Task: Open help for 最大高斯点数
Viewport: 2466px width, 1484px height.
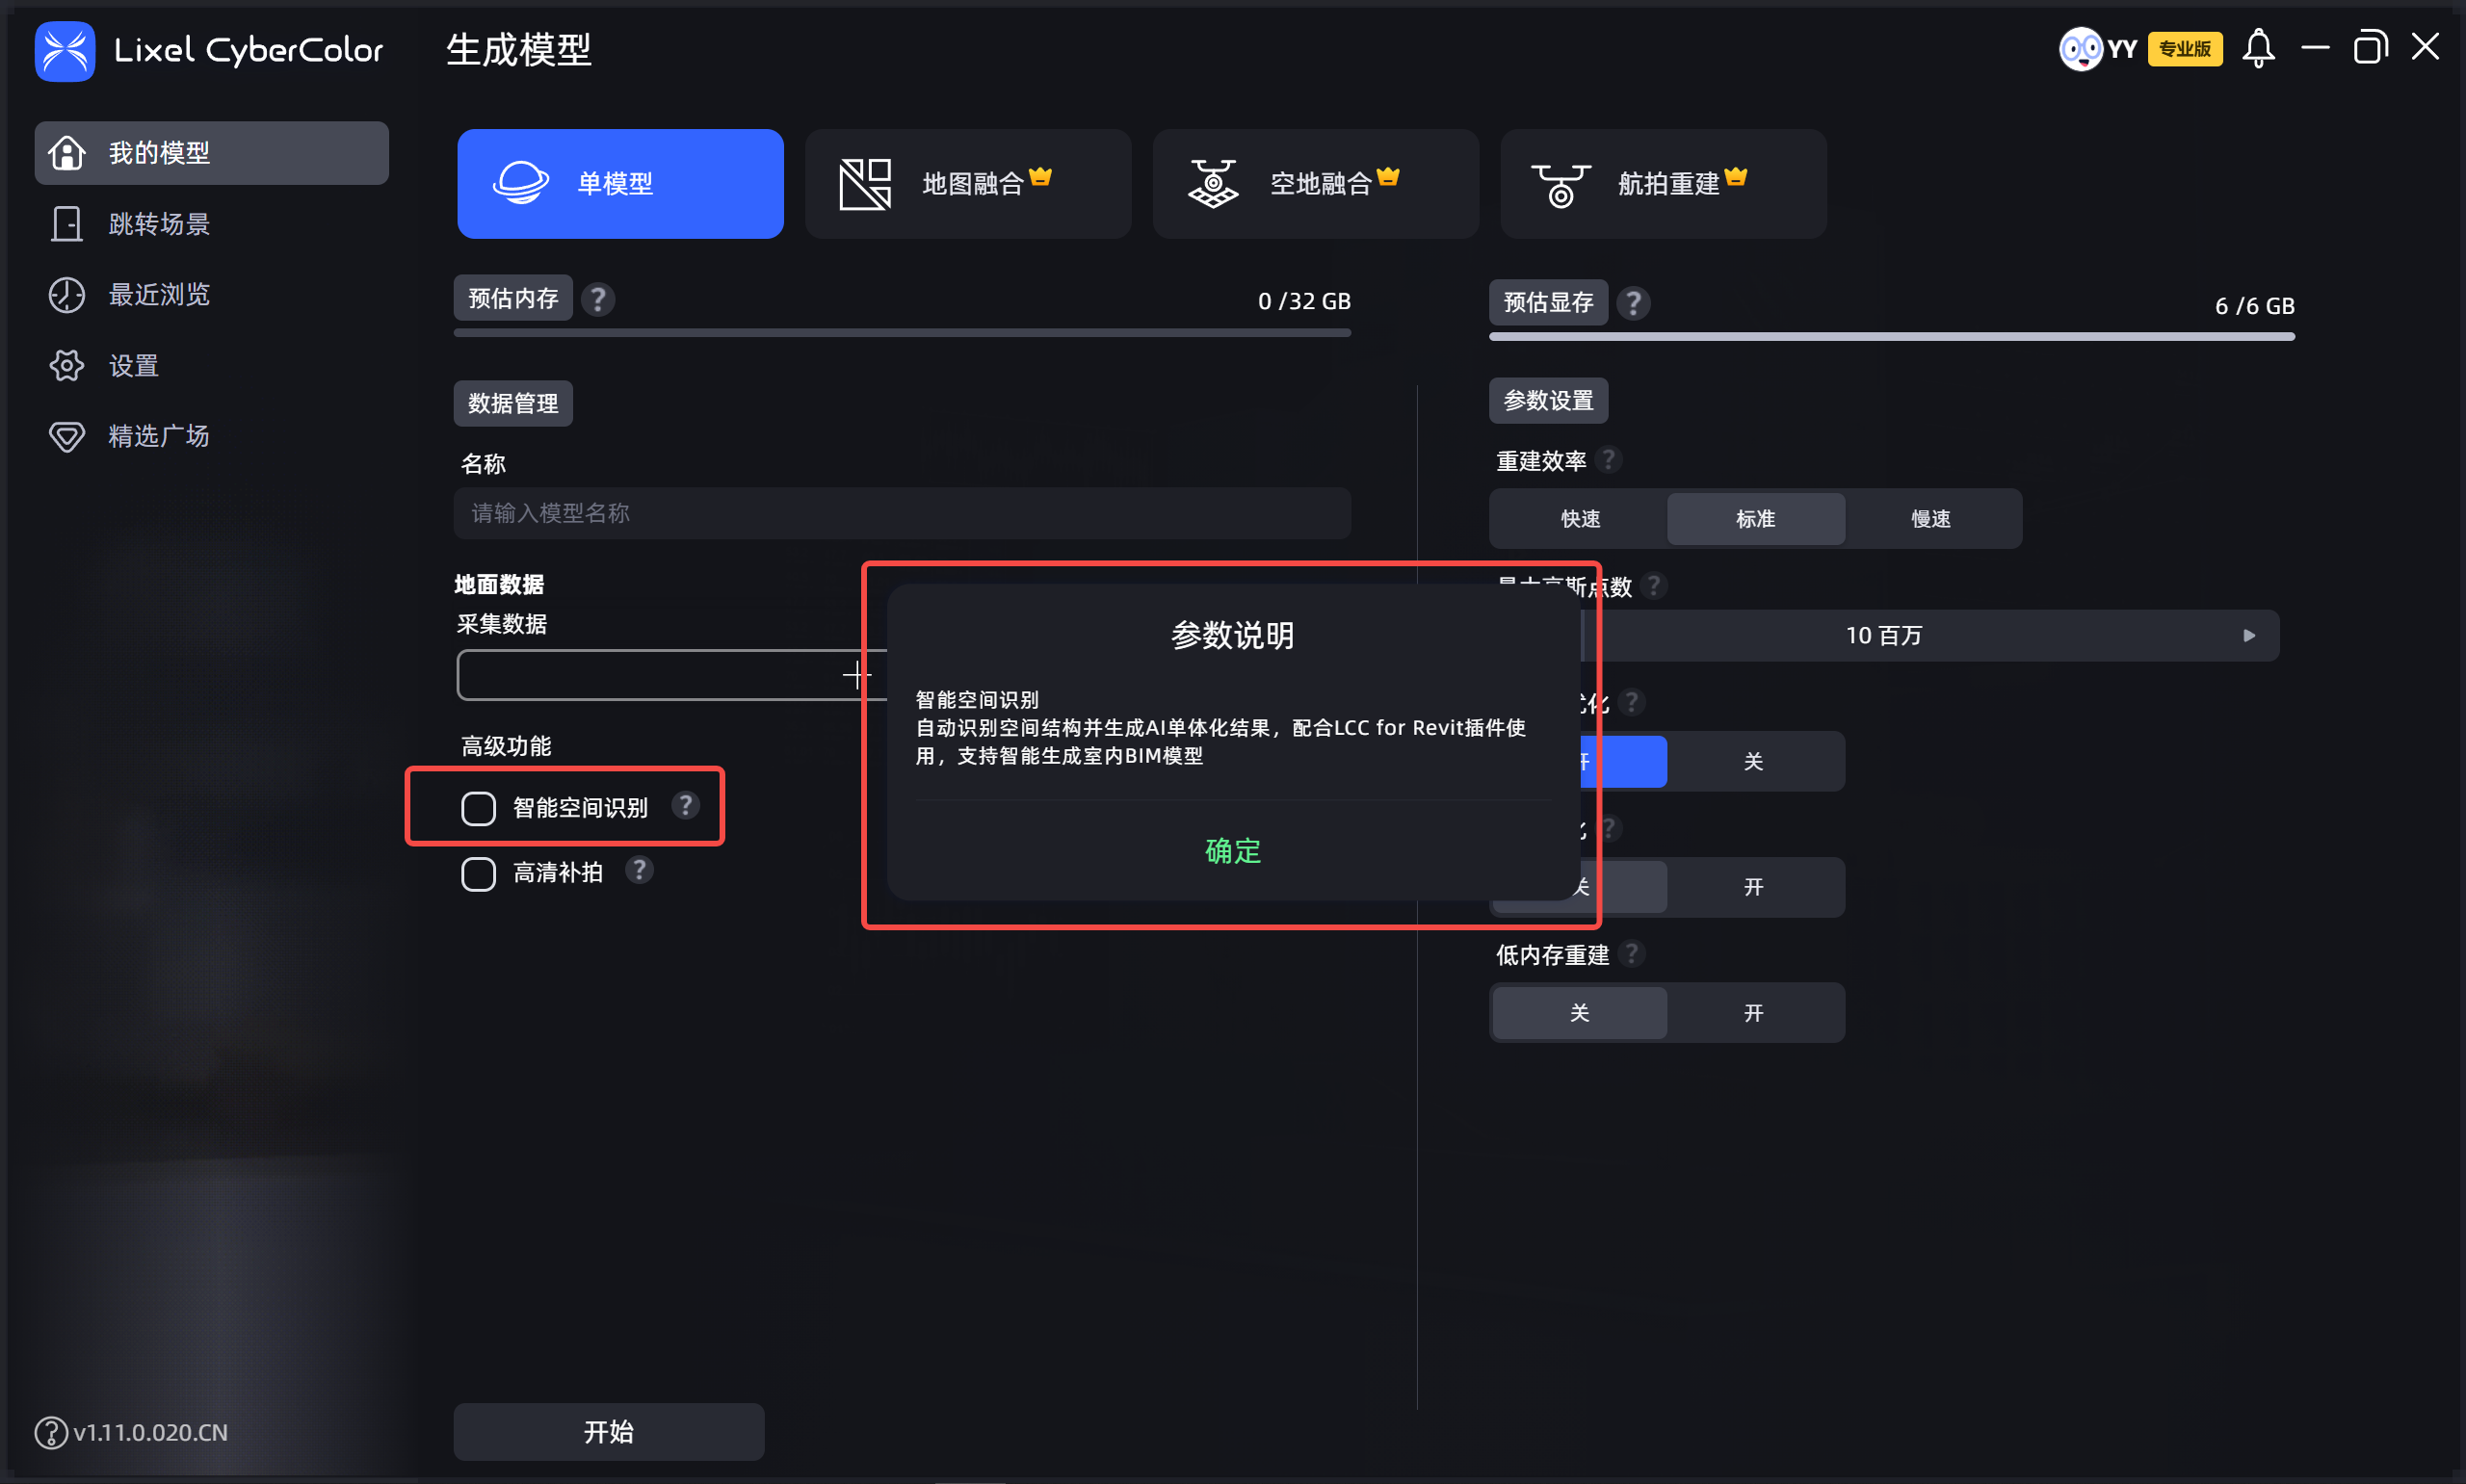Action: [x=1654, y=585]
